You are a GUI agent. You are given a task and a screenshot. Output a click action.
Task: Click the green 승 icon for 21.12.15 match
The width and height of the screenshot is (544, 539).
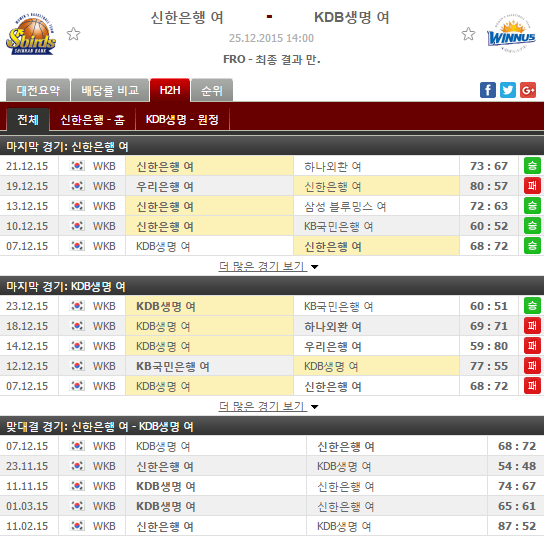(x=532, y=166)
